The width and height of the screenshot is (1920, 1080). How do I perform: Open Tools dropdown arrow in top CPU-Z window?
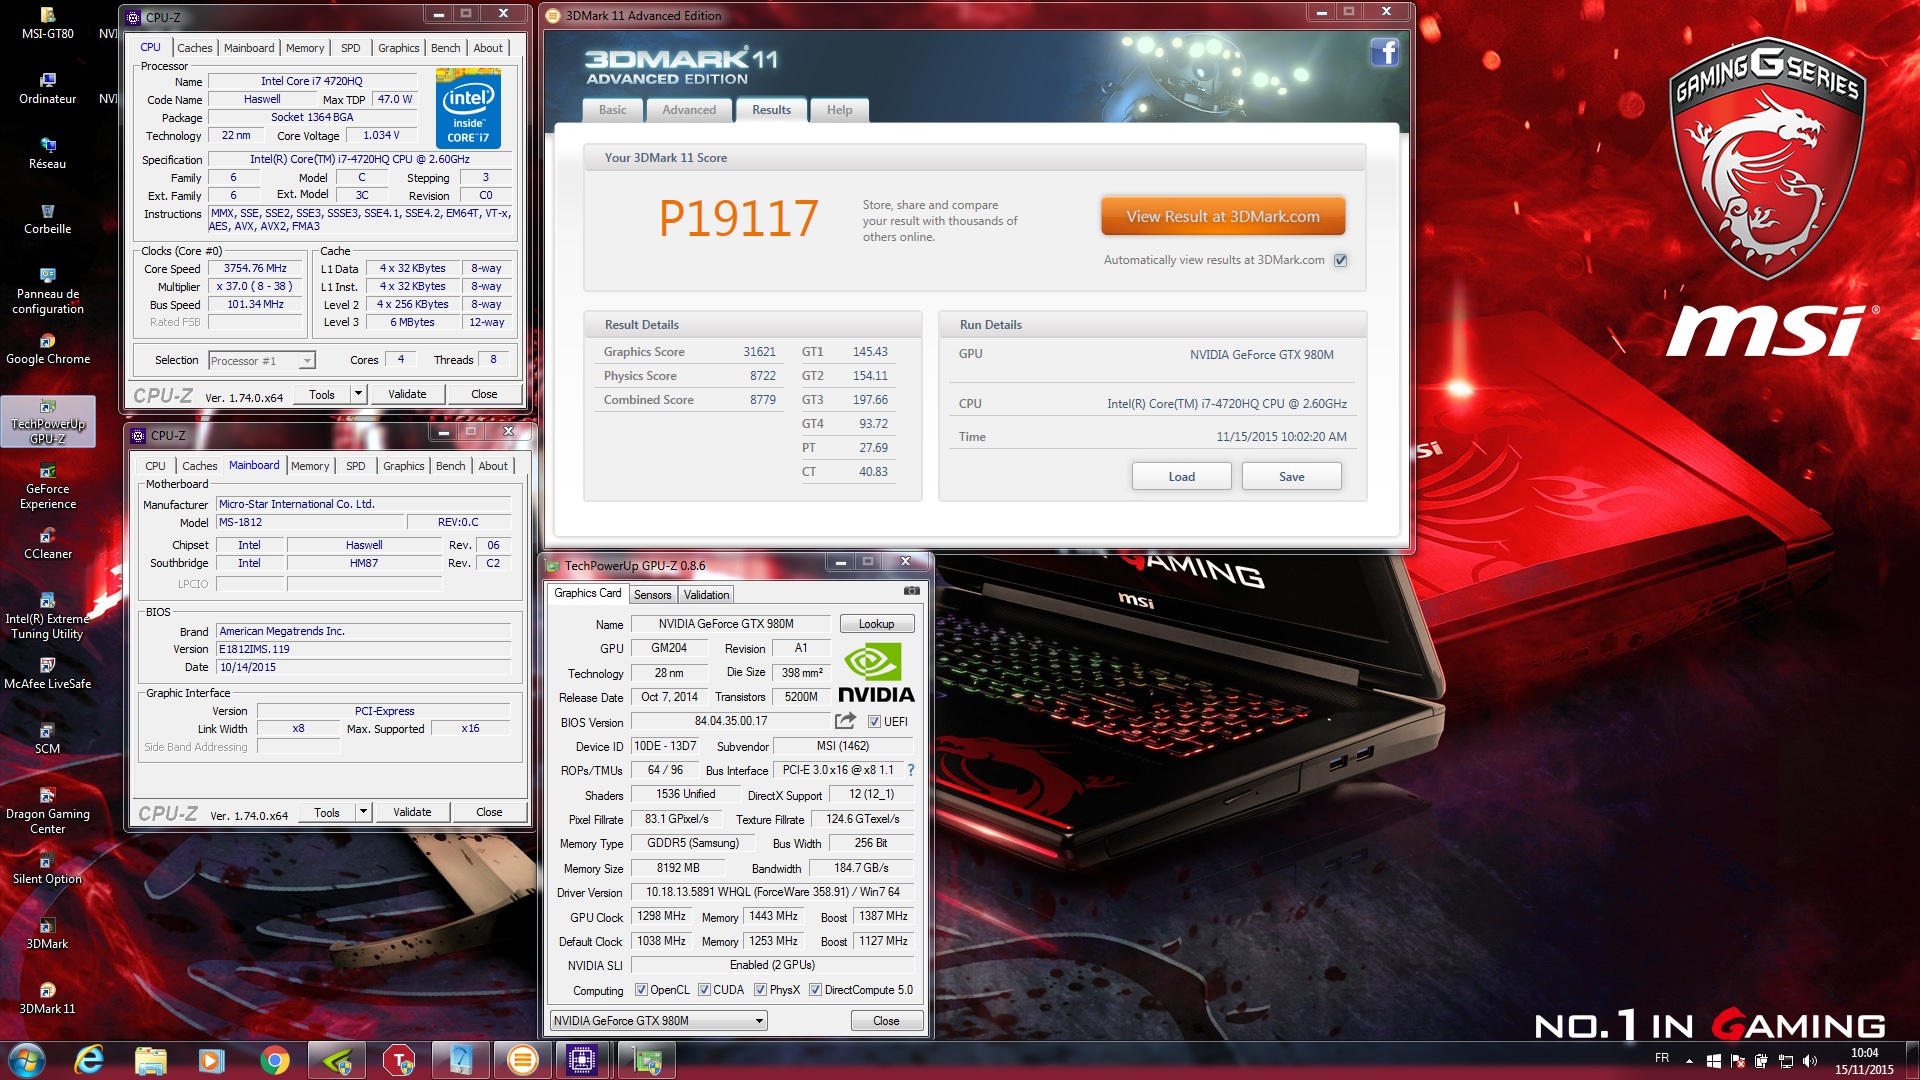(358, 394)
